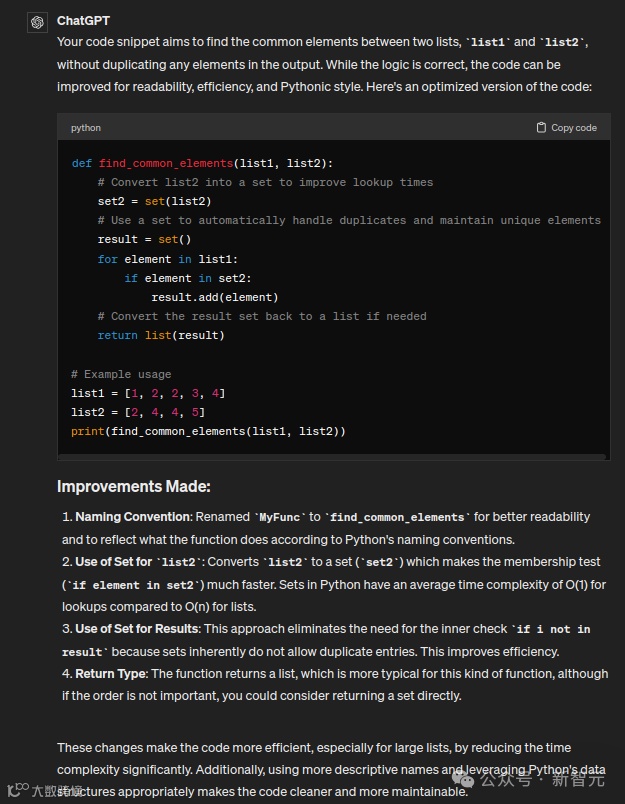Click the '# Convert the result set back' comment

[262, 316]
